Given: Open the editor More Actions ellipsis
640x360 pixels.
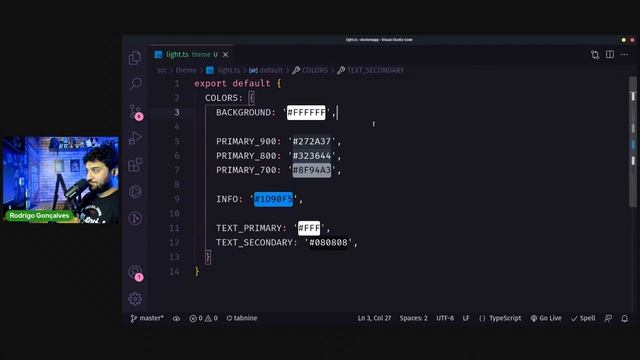Looking at the screenshot, I should tap(624, 54).
